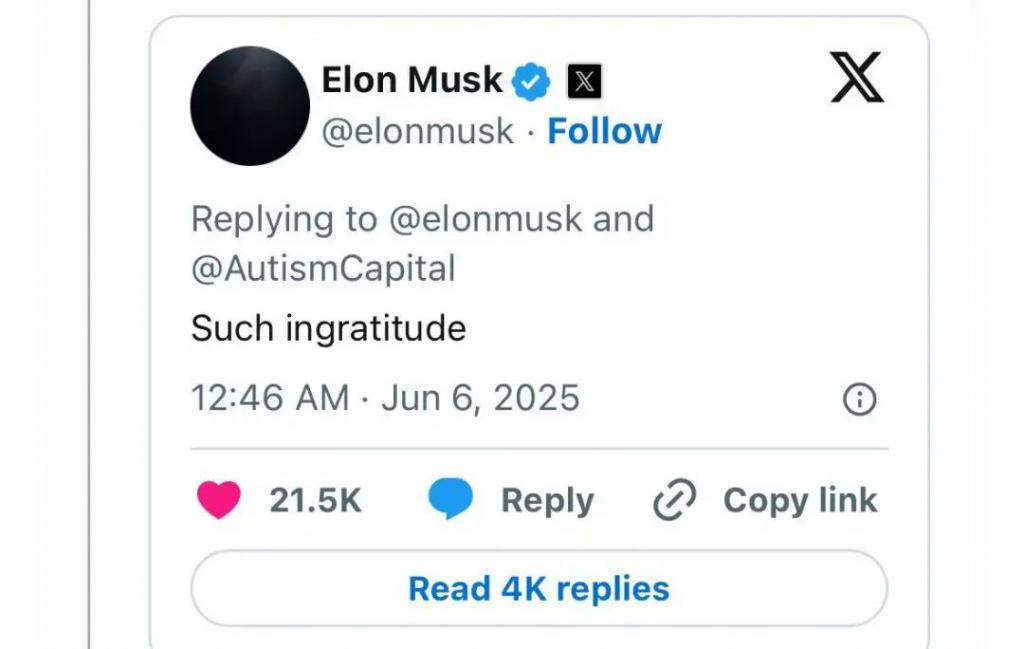Click the small X affiliation badge beside name

pos(585,82)
